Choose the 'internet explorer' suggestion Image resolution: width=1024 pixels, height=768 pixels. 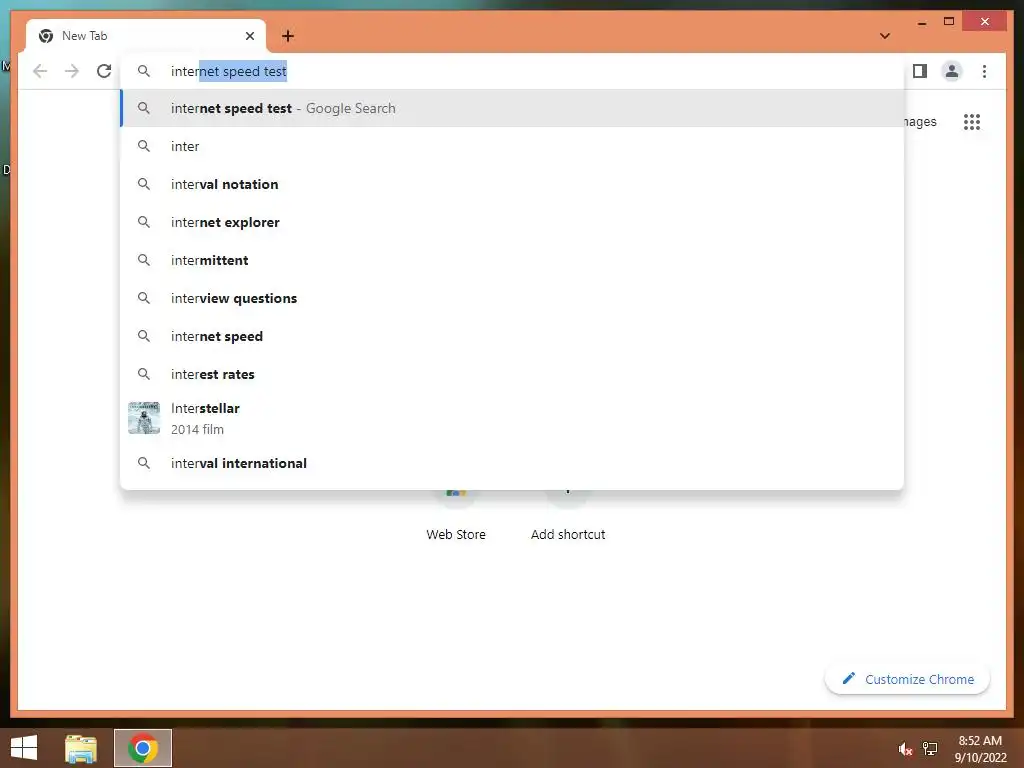(x=512, y=222)
